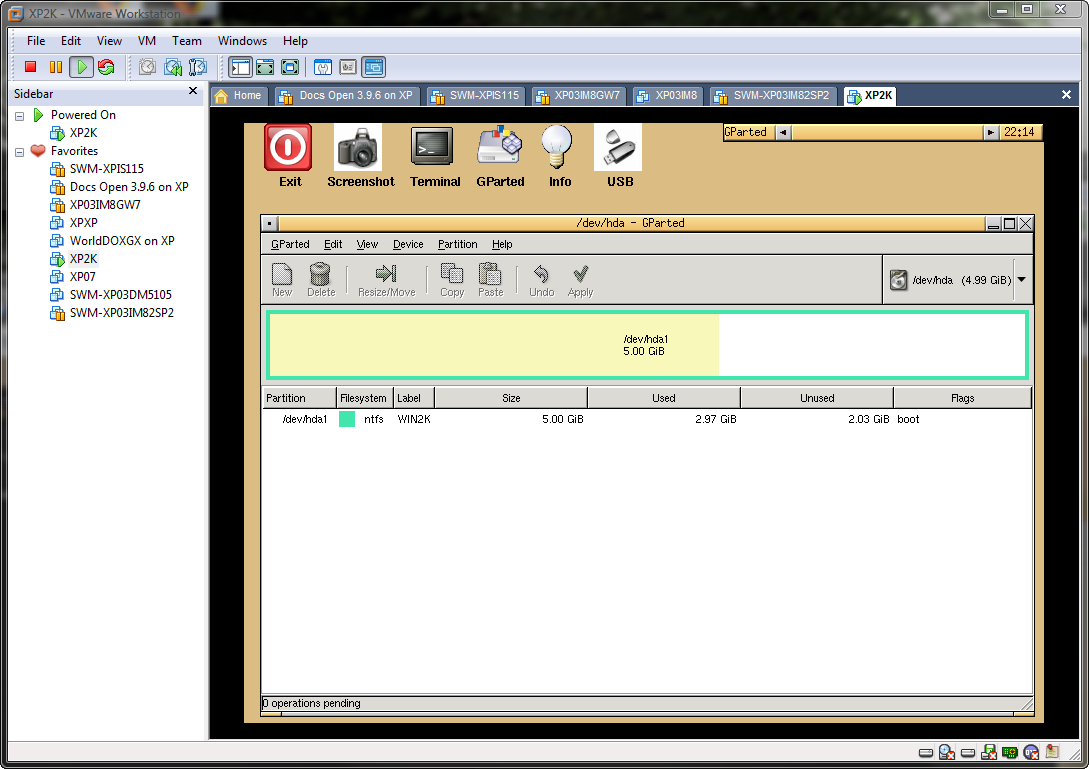Enter full screen mode via toolbar icon
Image resolution: width=1089 pixels, height=769 pixels.
tap(290, 67)
